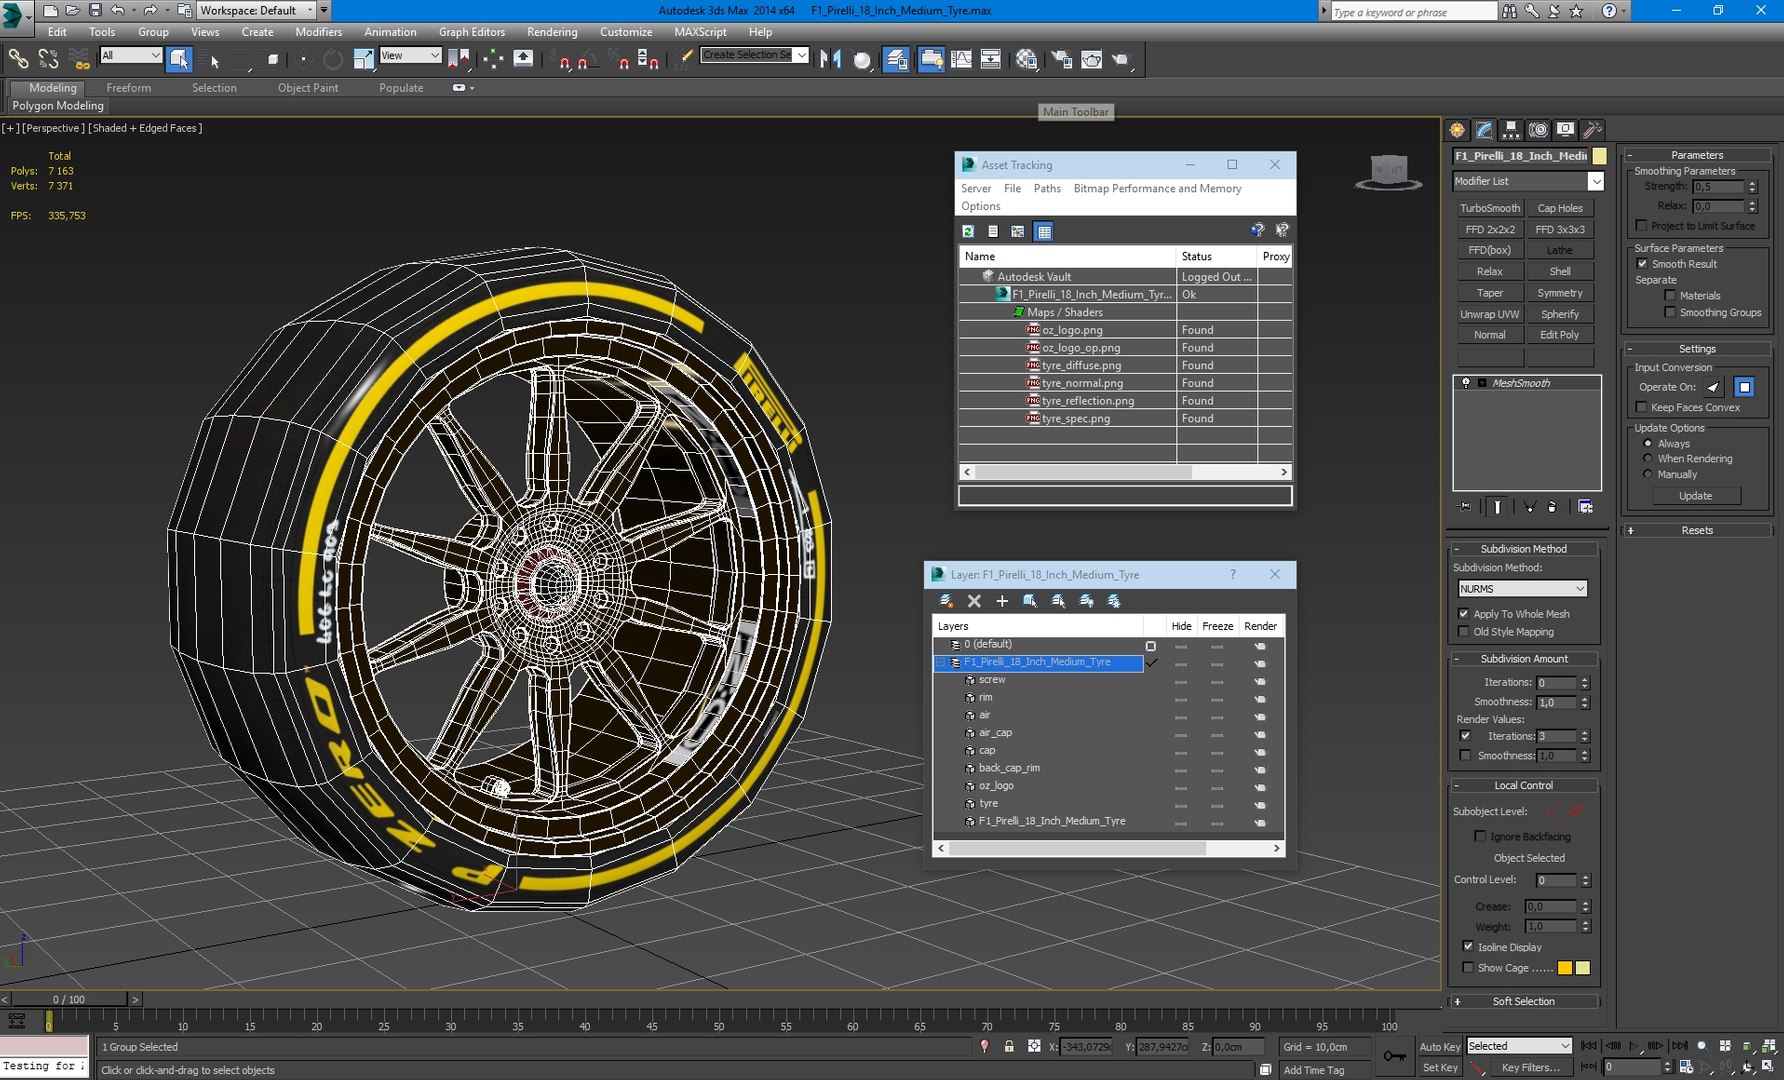The height and width of the screenshot is (1080, 1784).
Task: Click Remove modifier from stack trash icon
Action: 1552,507
